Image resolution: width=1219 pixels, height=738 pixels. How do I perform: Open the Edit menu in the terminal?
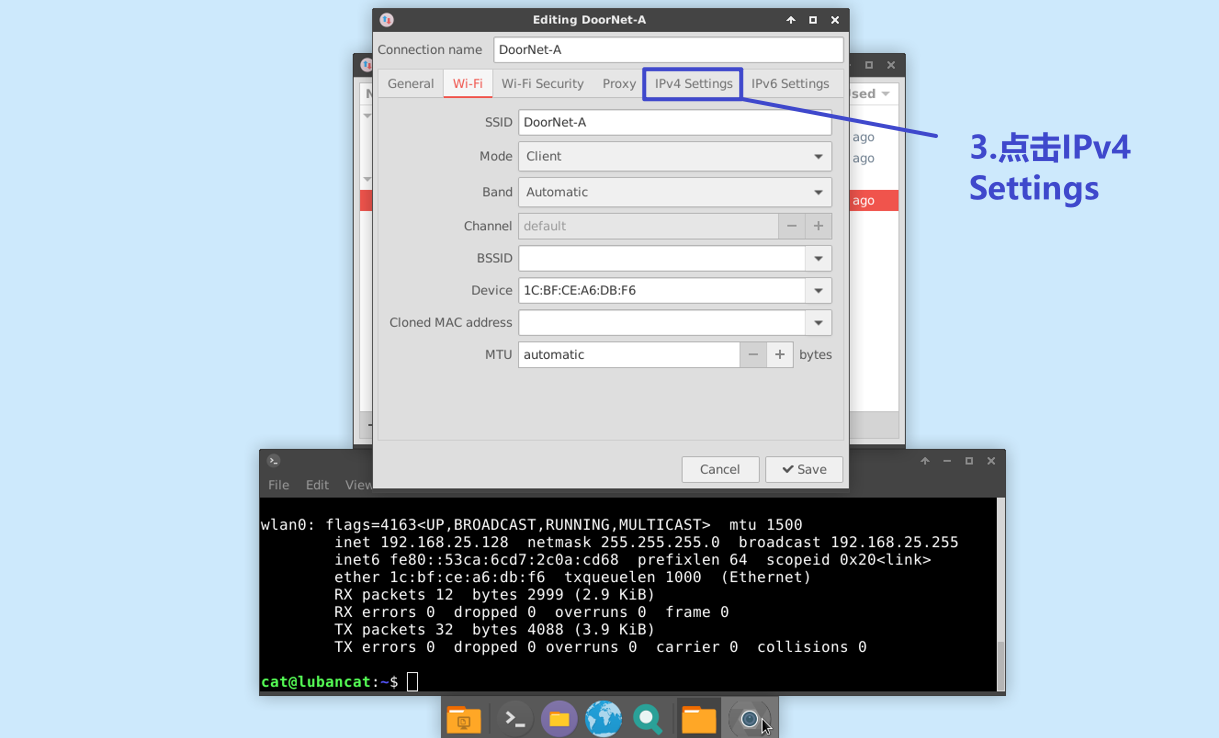tap(317, 484)
